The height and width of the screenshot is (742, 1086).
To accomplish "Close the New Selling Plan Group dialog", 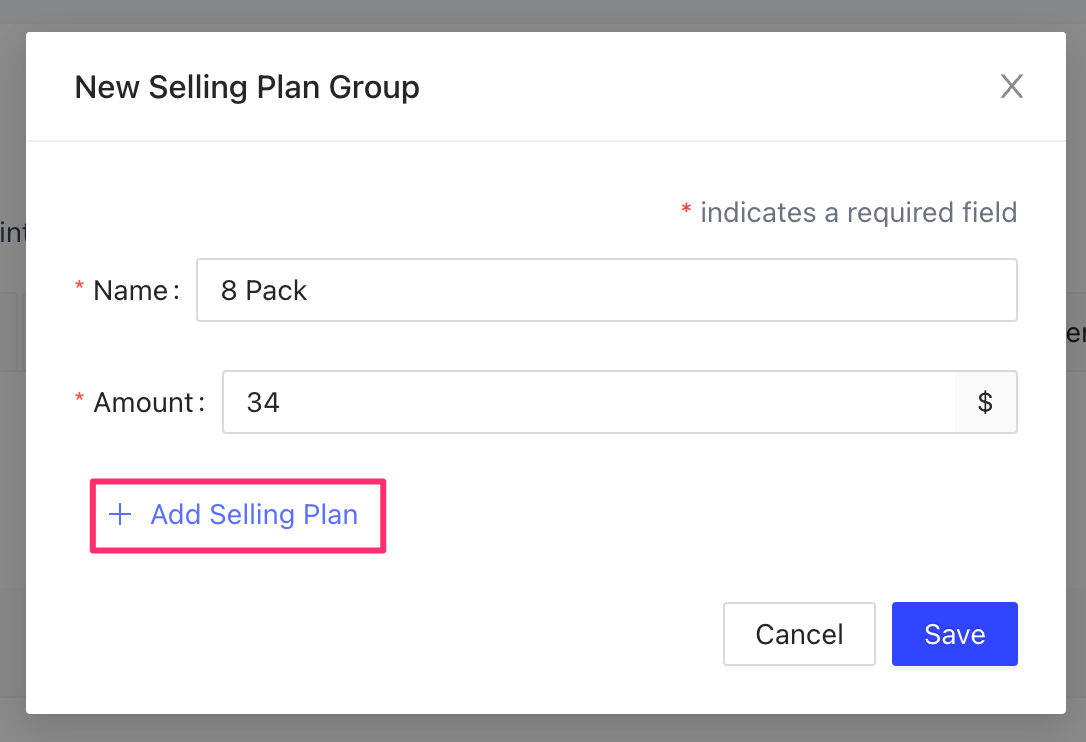I will coord(1012,87).
